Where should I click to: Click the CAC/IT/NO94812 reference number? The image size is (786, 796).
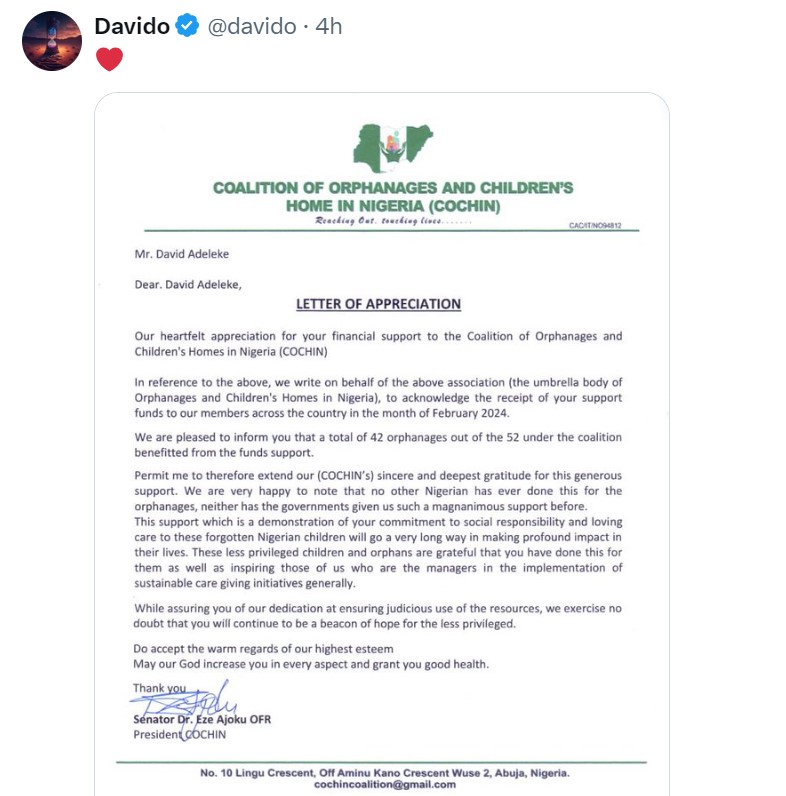tap(595, 226)
